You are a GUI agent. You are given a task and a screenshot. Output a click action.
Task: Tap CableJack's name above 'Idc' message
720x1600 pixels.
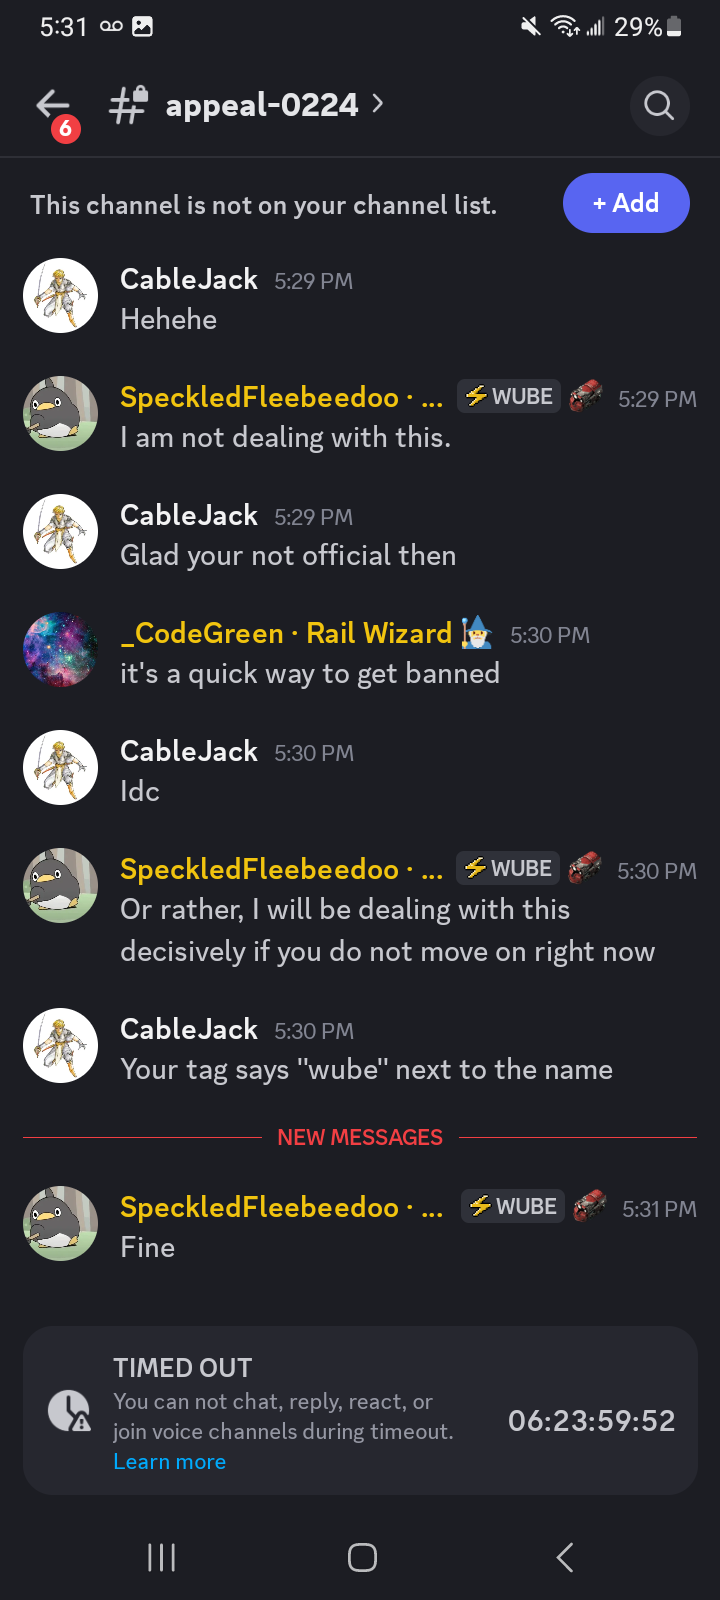pos(189,751)
